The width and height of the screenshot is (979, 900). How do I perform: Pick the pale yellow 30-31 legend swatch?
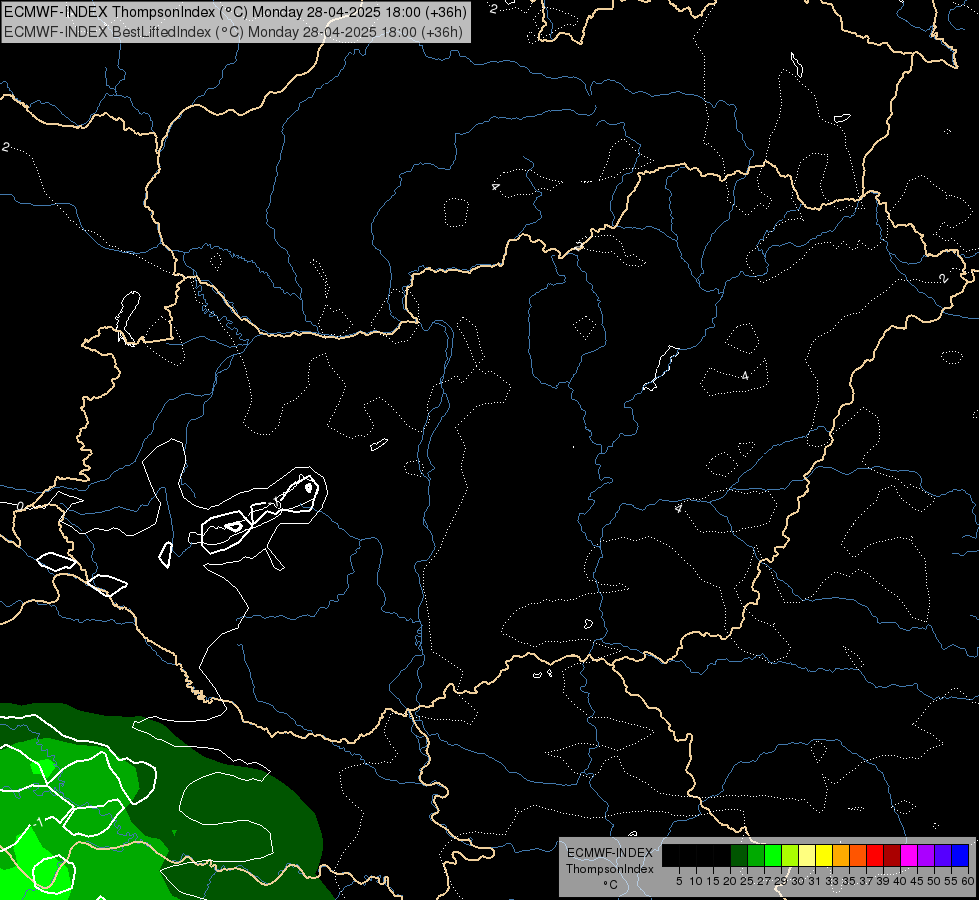tap(807, 855)
